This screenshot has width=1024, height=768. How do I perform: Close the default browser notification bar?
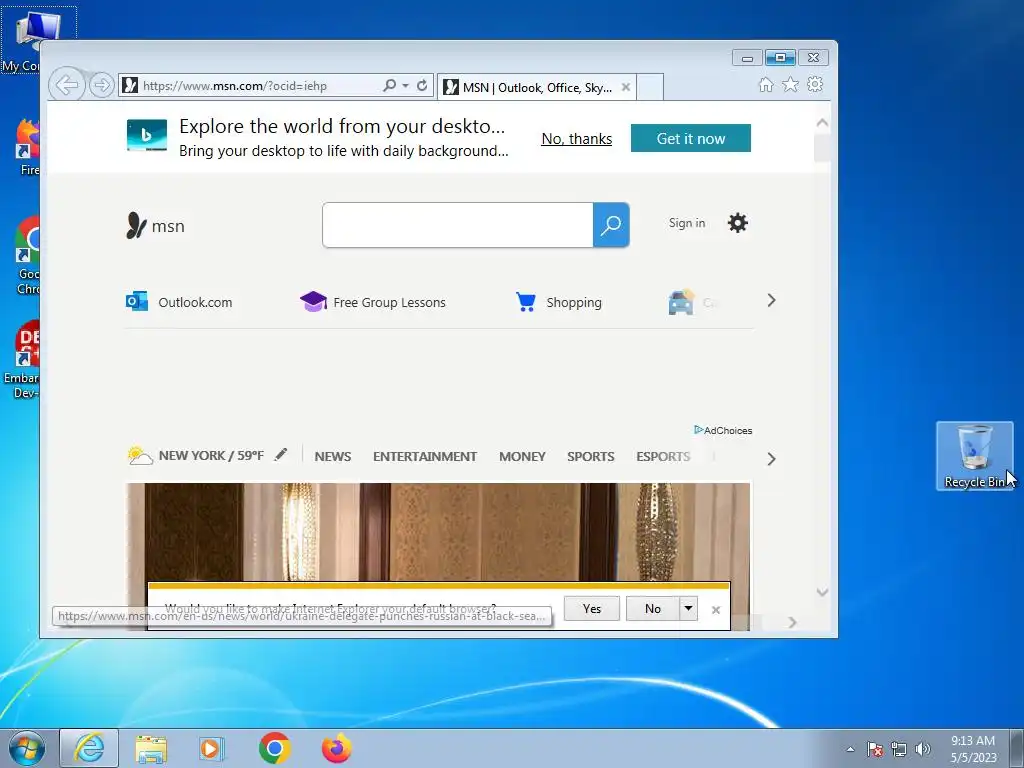pos(716,610)
